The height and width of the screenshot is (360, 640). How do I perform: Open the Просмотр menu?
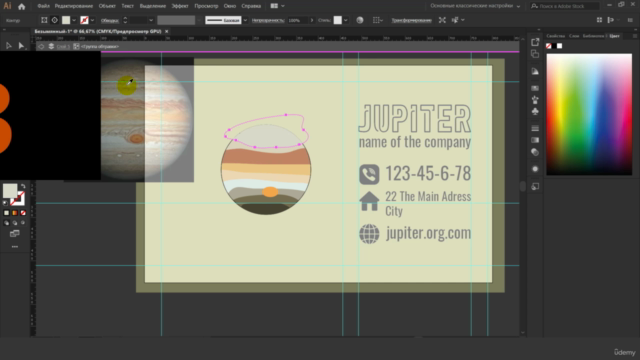pyautogui.click(x=206, y=6)
